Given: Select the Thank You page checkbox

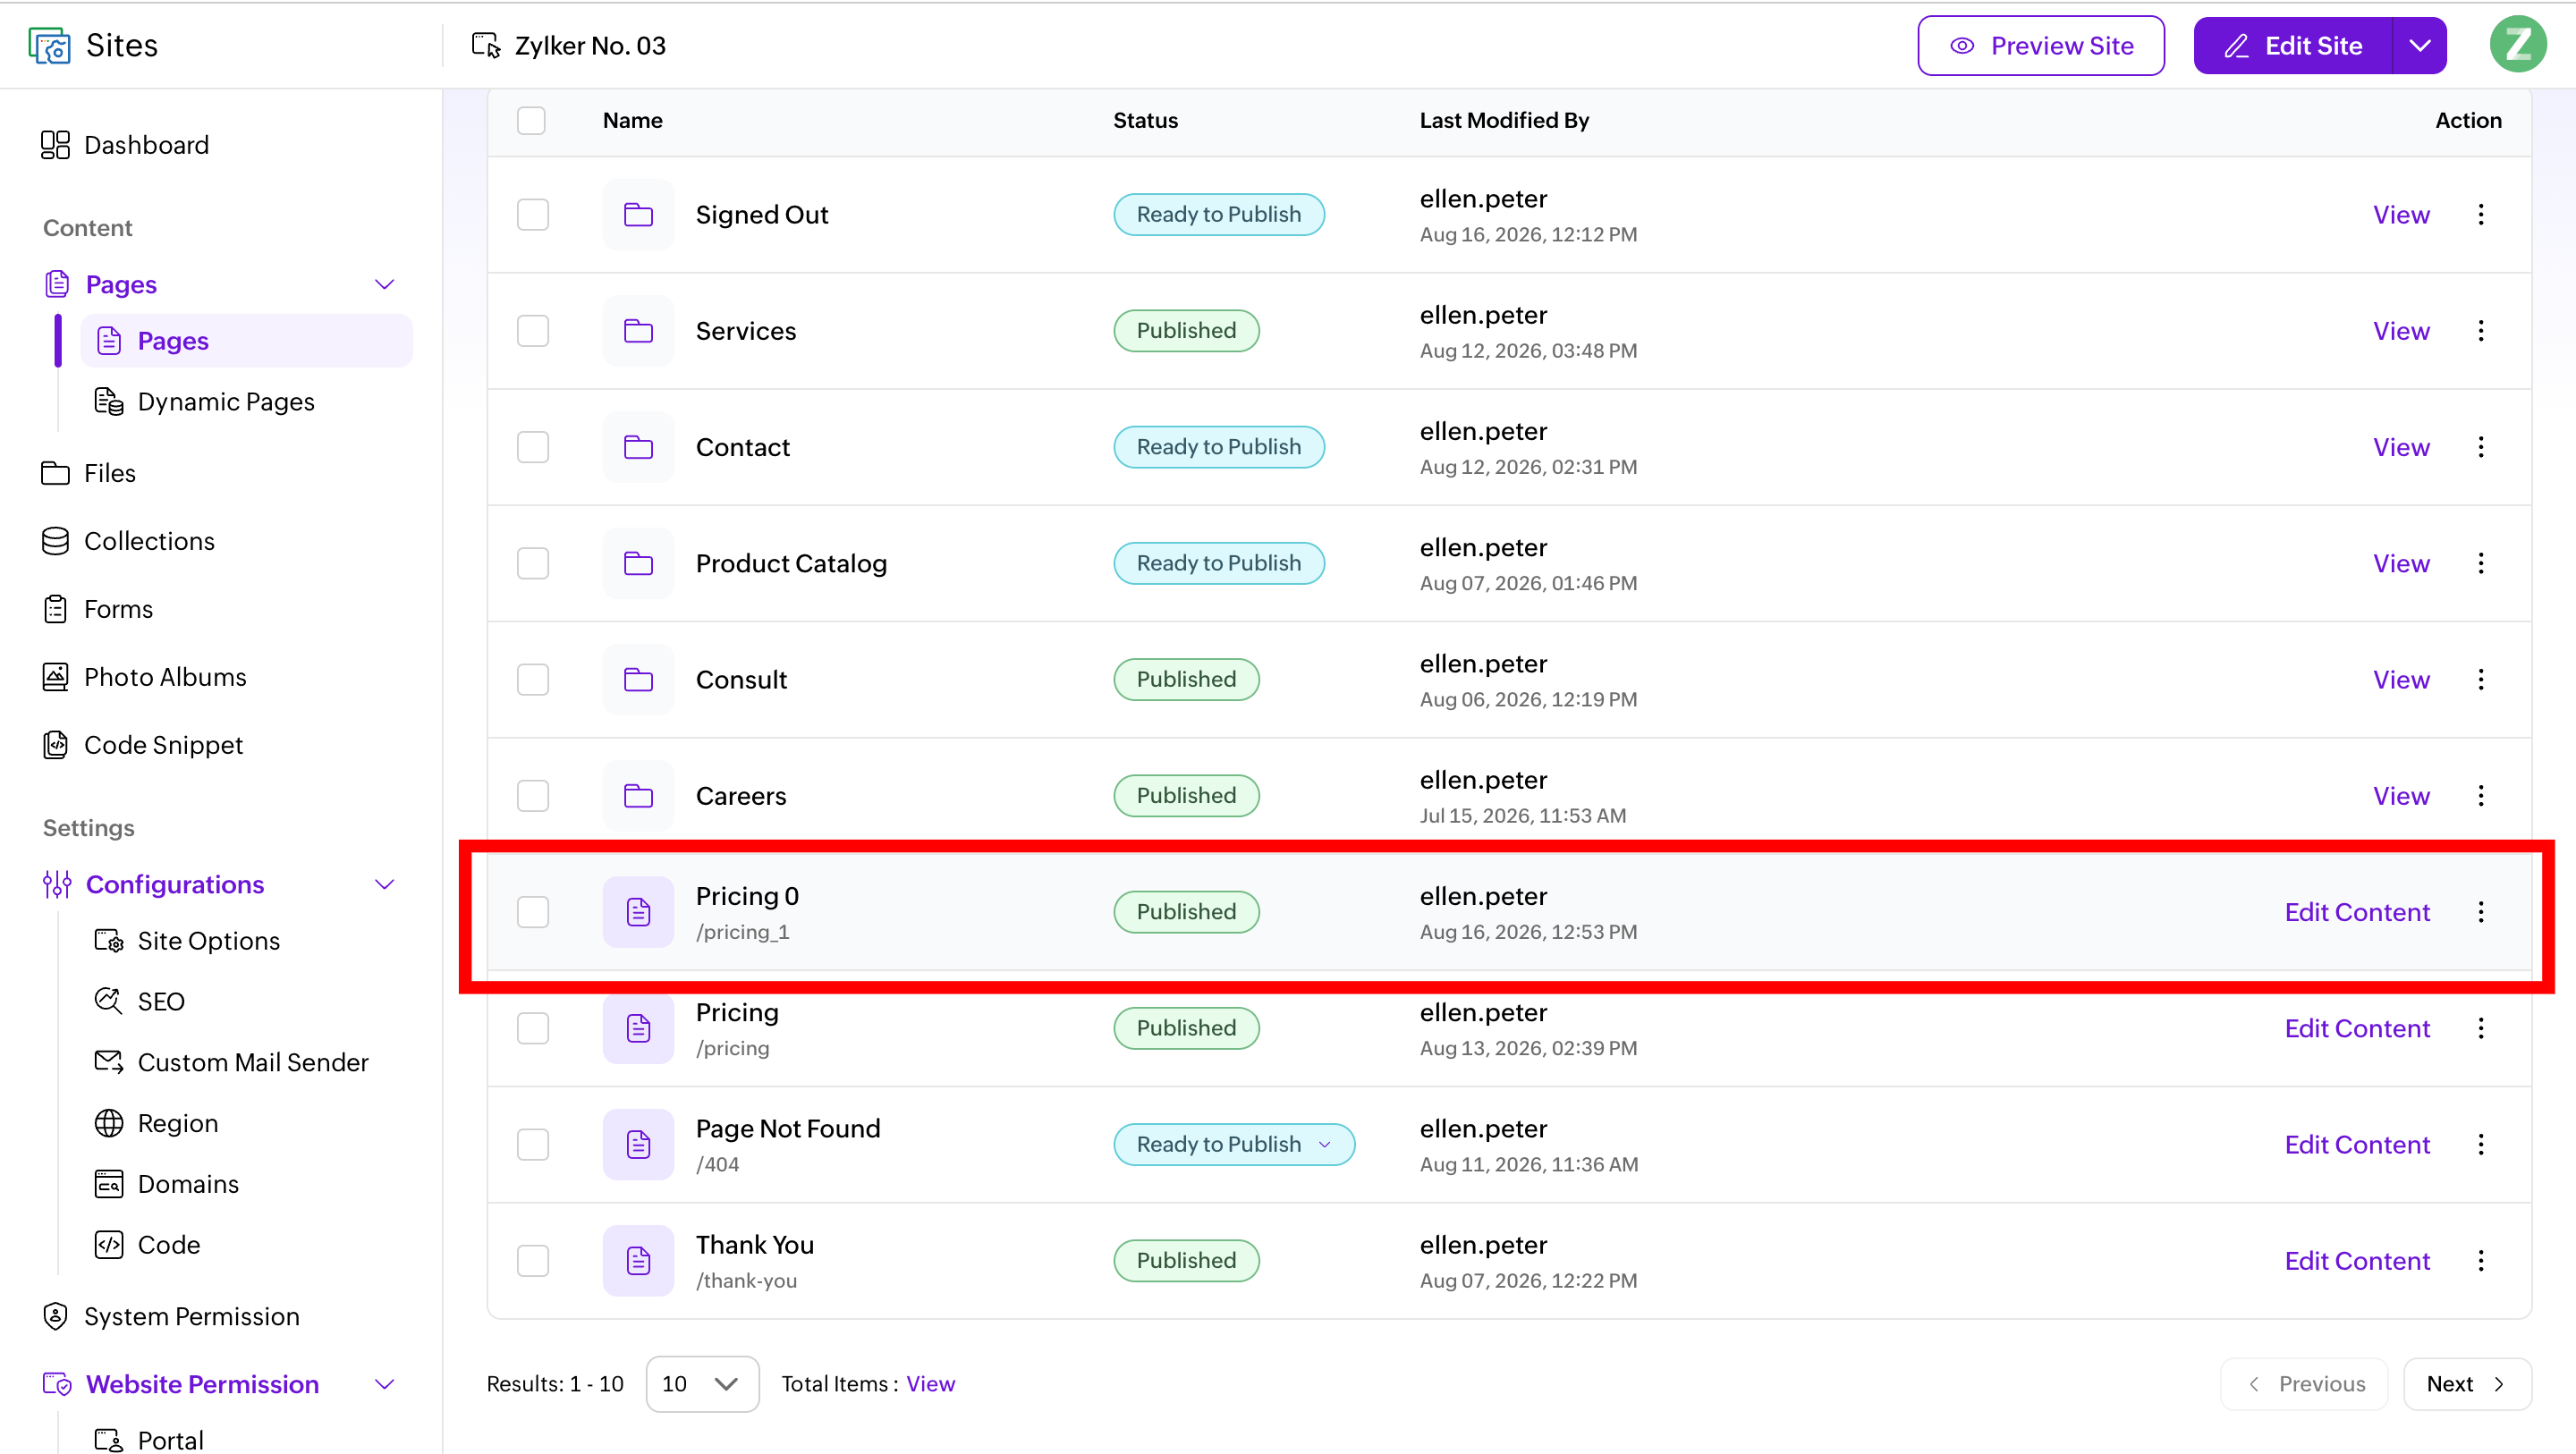Looking at the screenshot, I should pos(533,1261).
